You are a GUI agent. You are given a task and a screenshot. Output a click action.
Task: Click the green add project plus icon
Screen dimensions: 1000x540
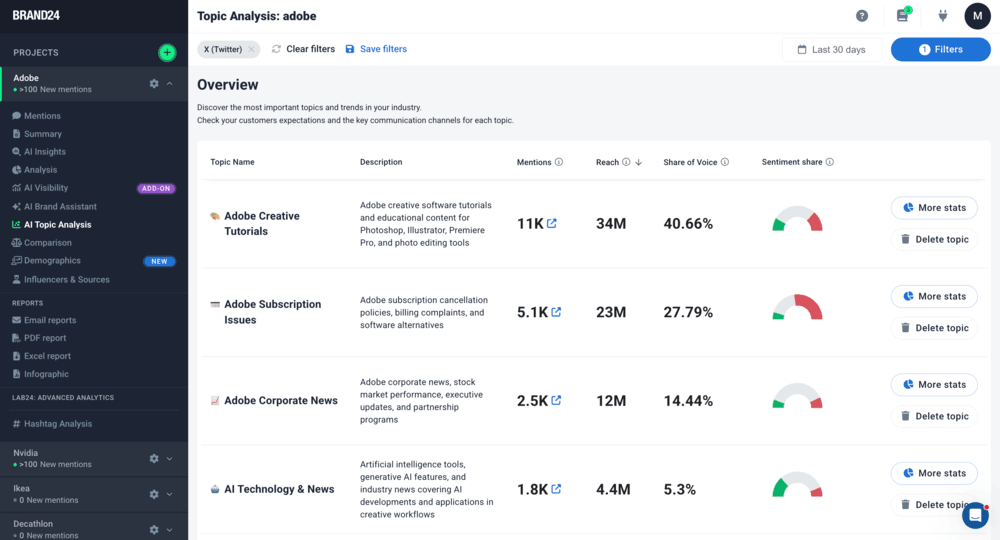(167, 52)
